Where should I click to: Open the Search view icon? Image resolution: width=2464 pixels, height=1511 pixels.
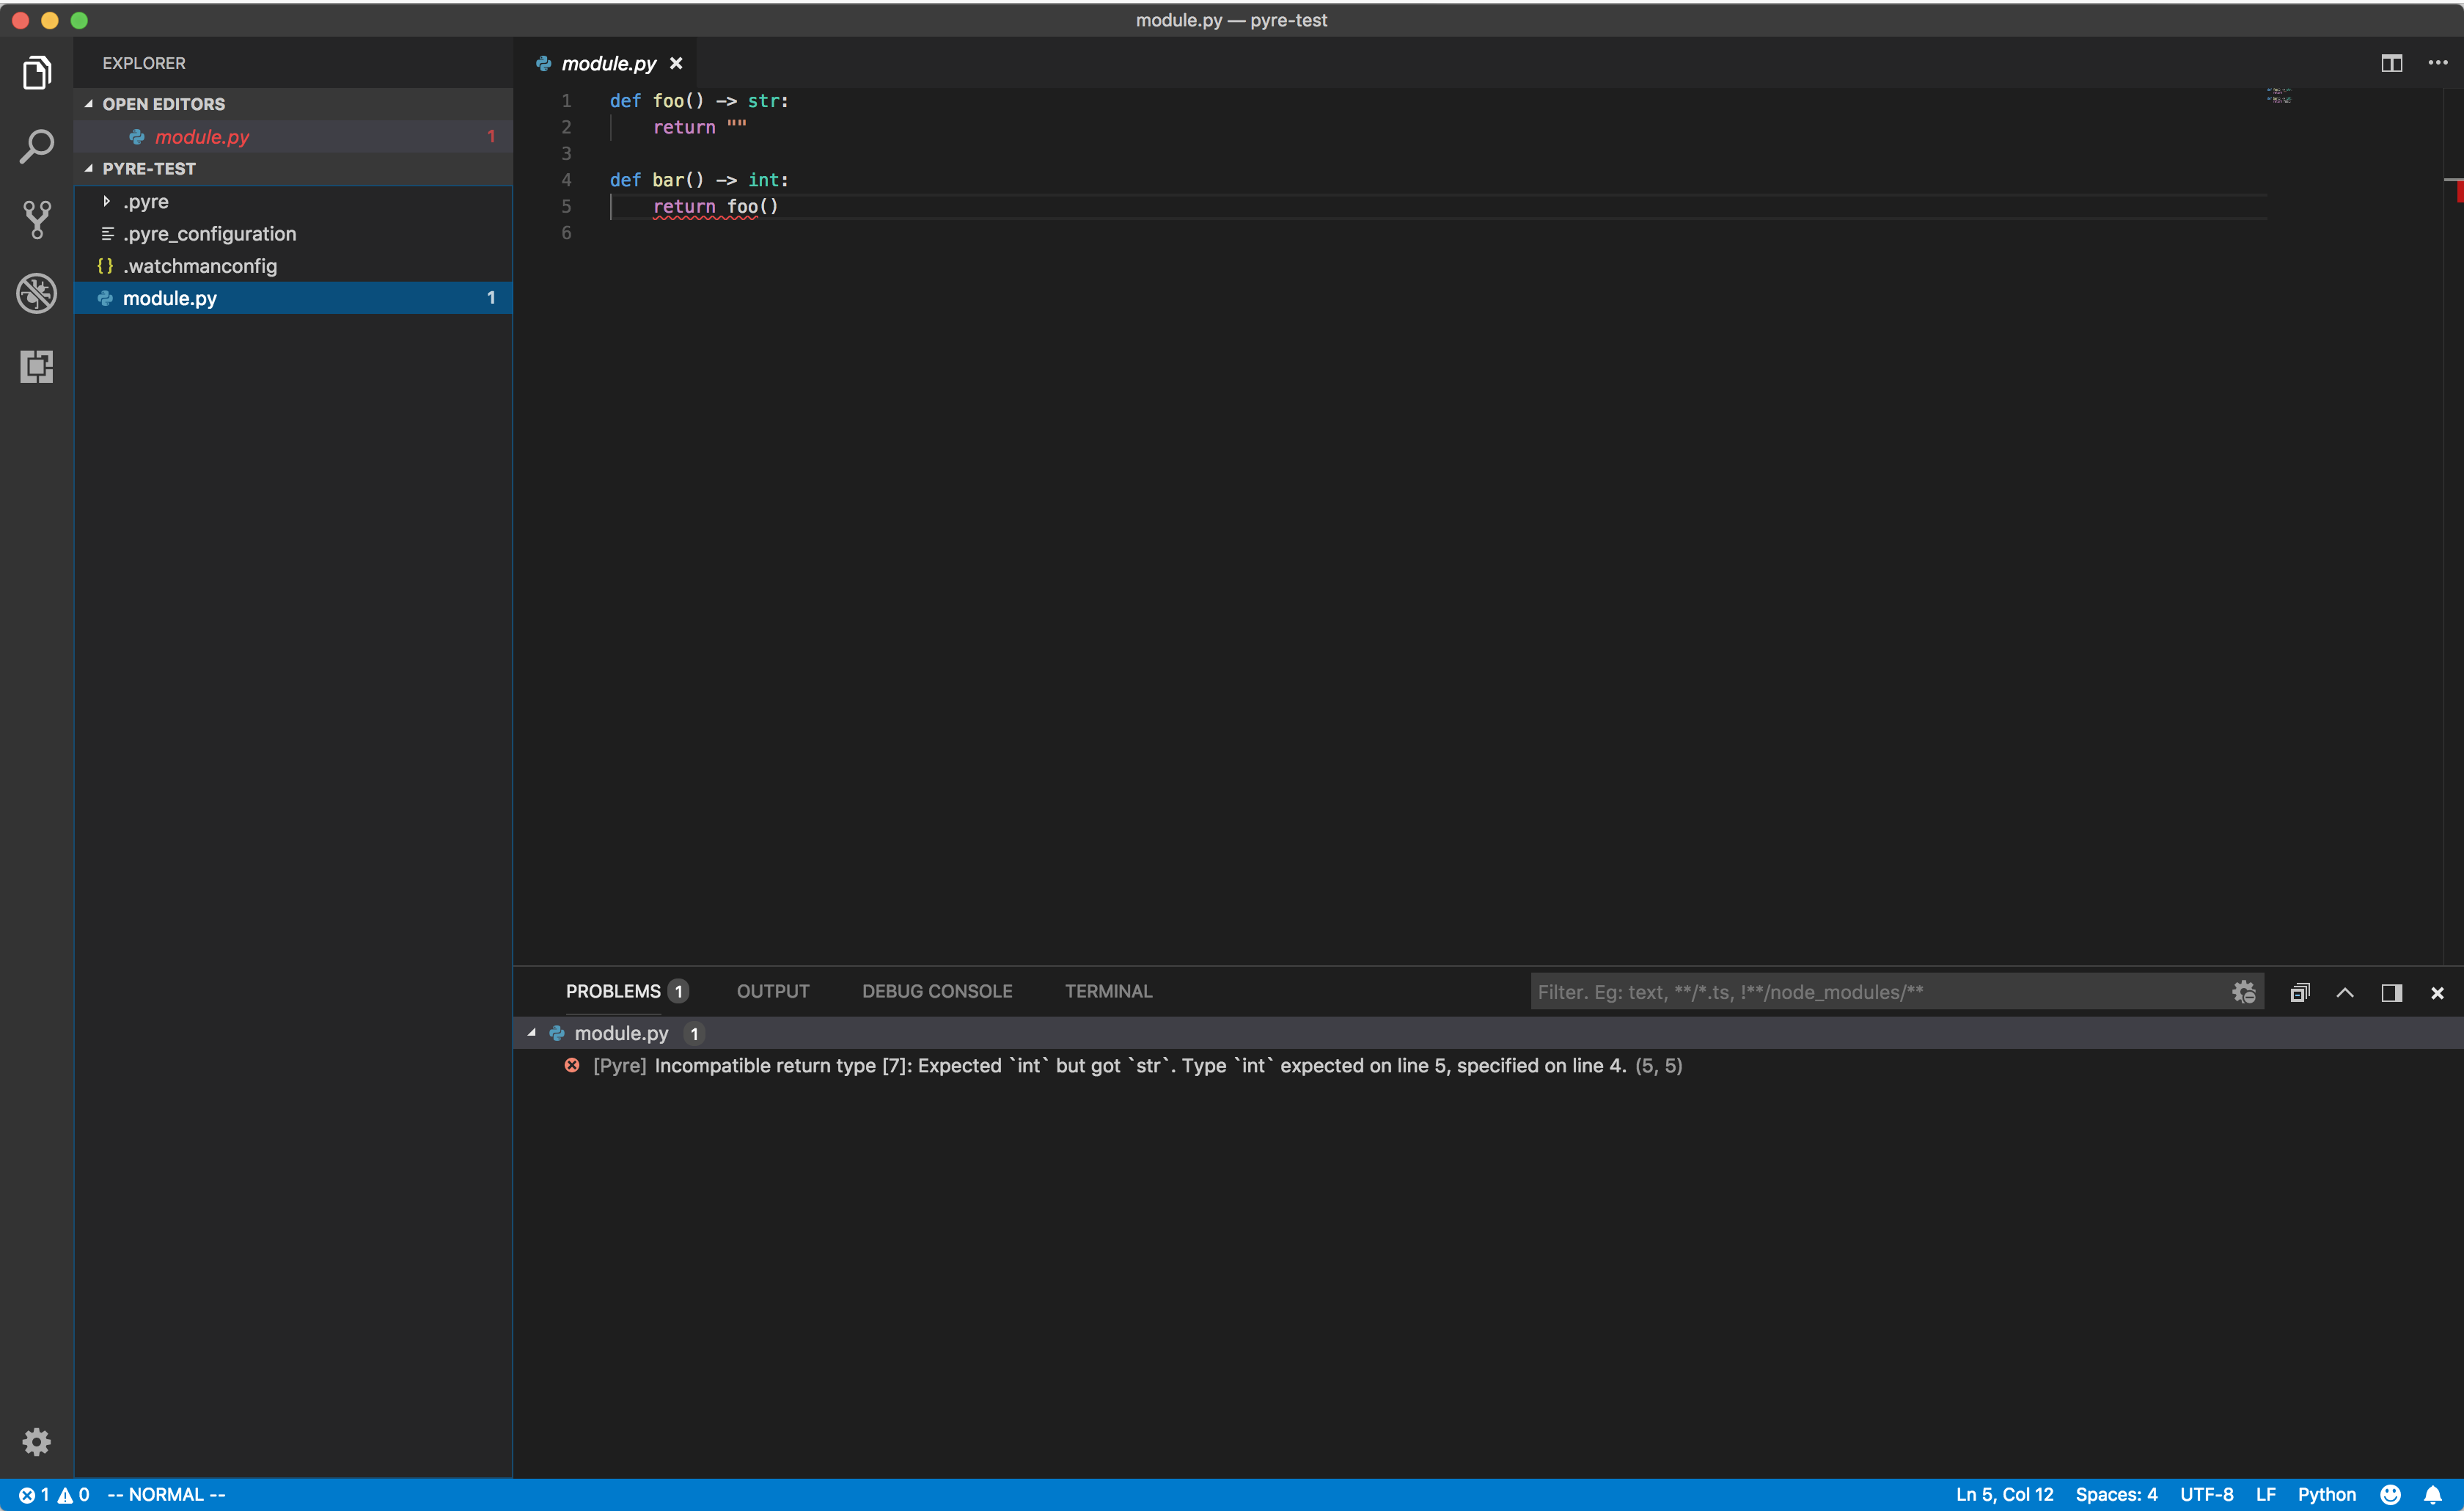37,146
